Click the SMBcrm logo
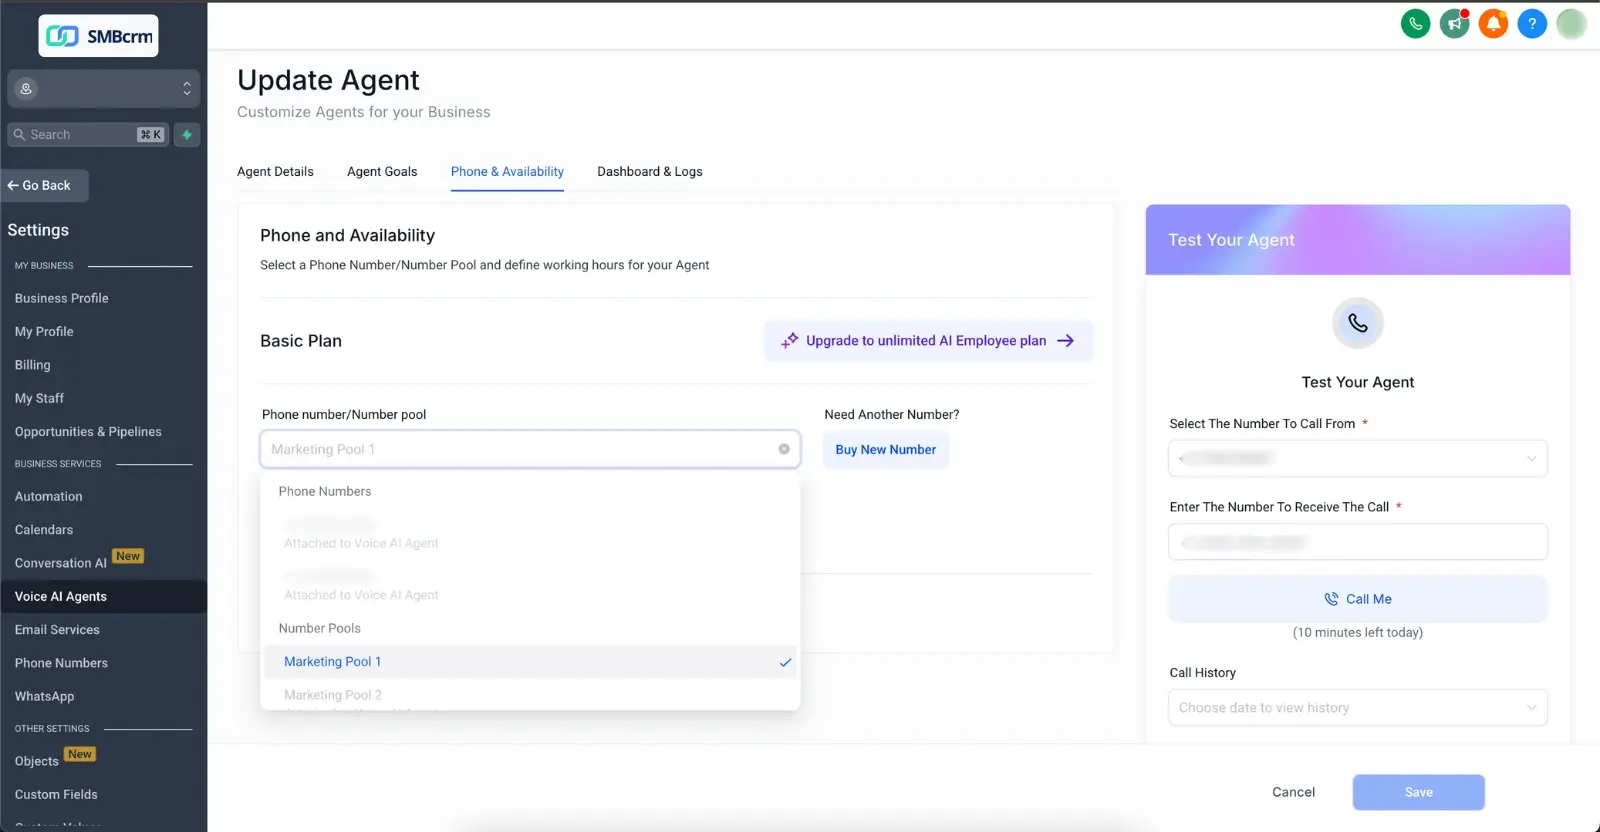Viewport: 1600px width, 832px height. [x=99, y=36]
